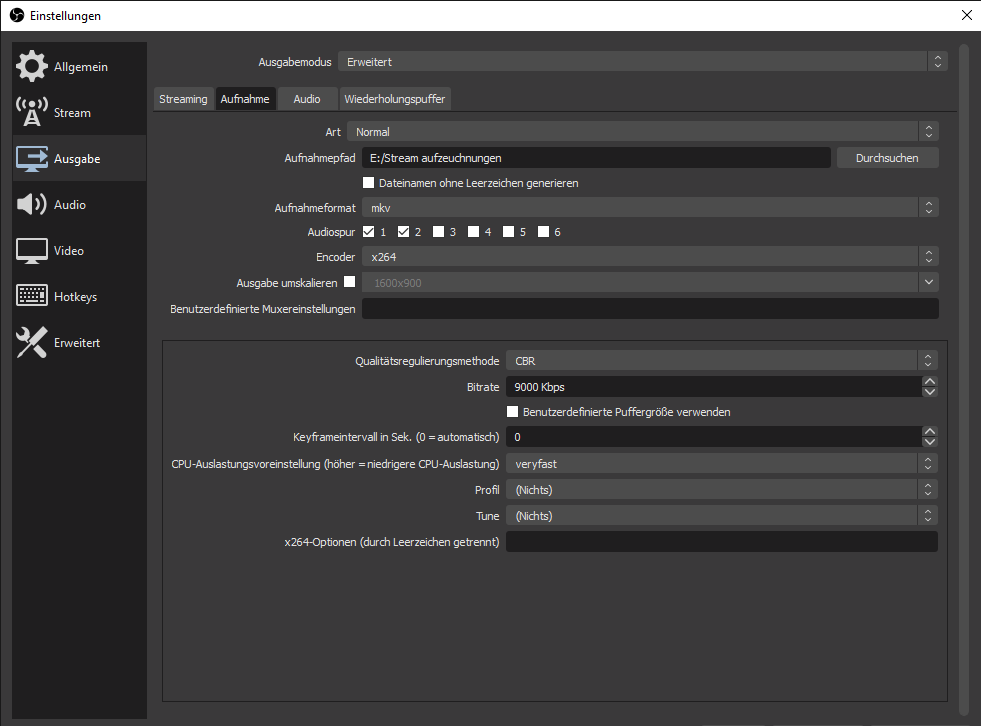Click the x264-Optionen text field
Image resolution: width=981 pixels, height=726 pixels.
[721, 542]
